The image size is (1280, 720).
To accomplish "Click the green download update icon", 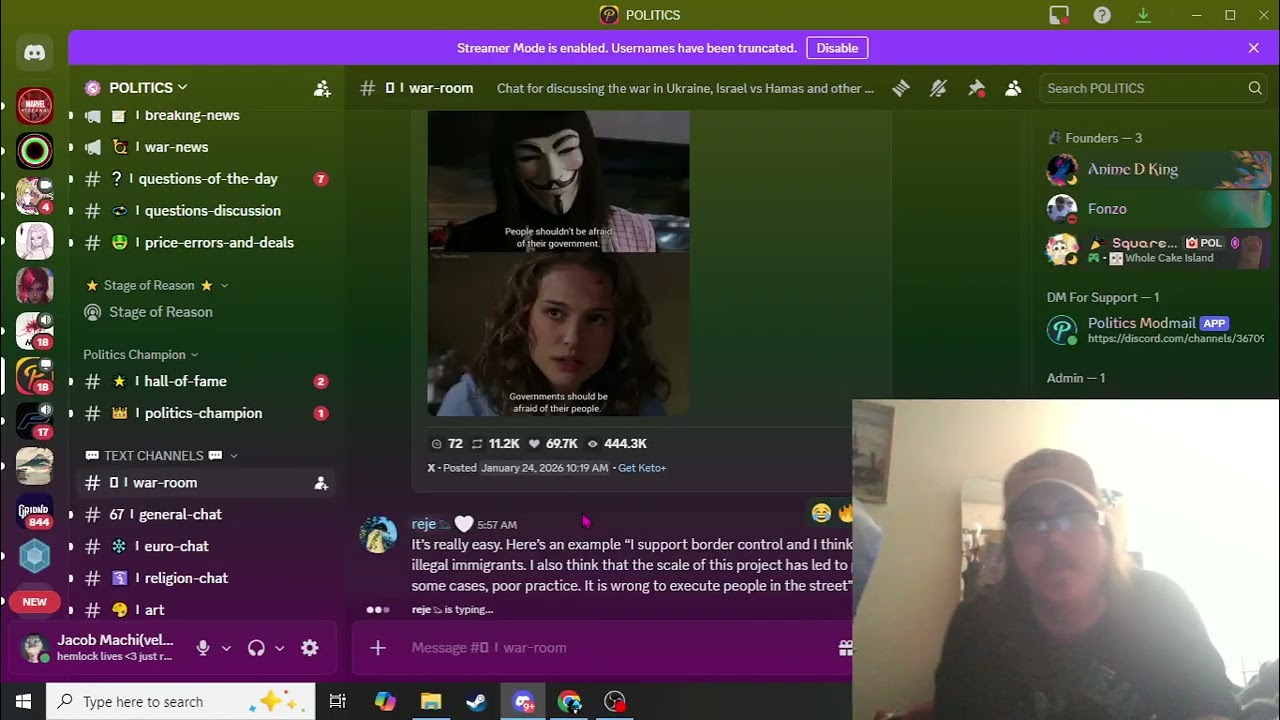I will click(x=1143, y=15).
